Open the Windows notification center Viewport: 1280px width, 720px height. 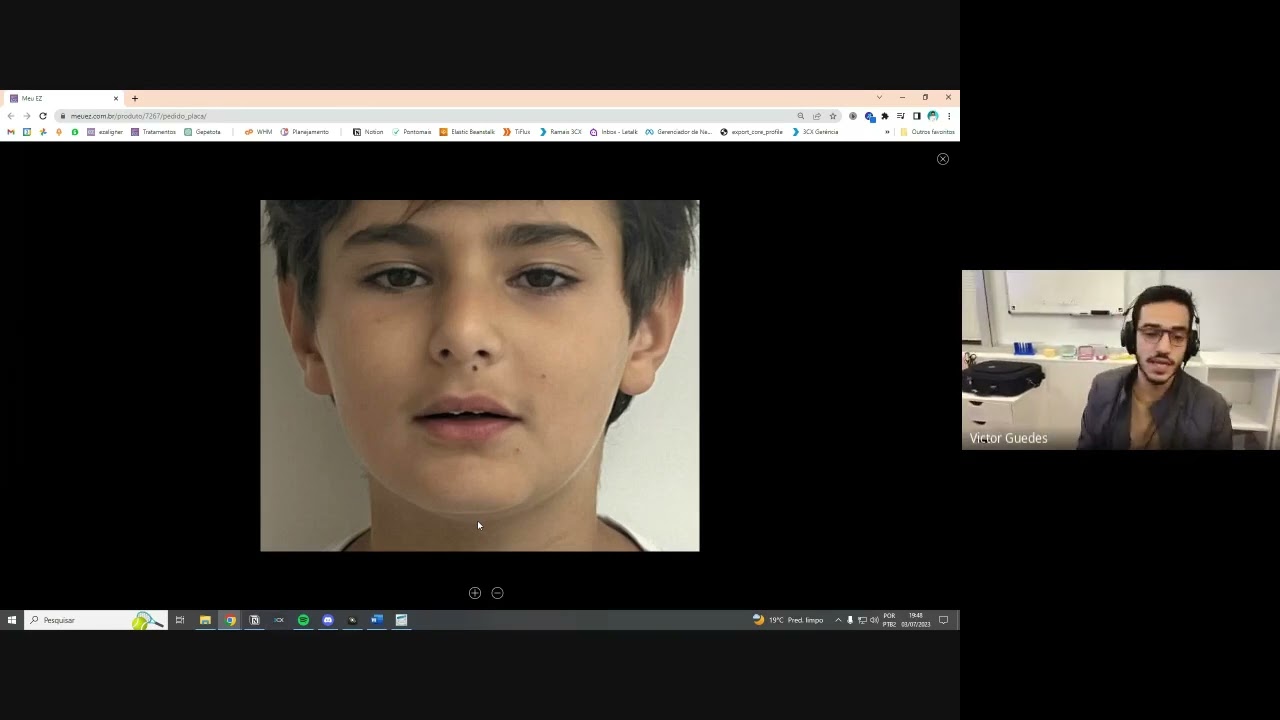943,620
